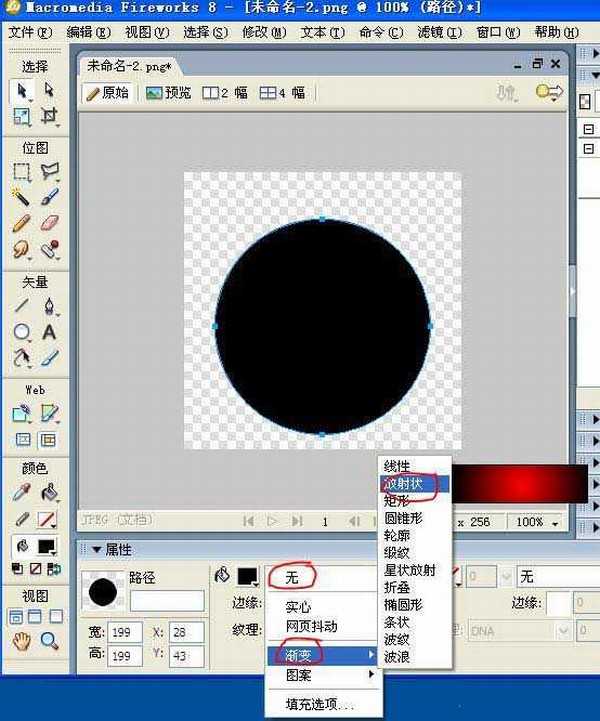Switch to the 原始 (Original) view tab
The width and height of the screenshot is (600, 721).
click(x=108, y=93)
